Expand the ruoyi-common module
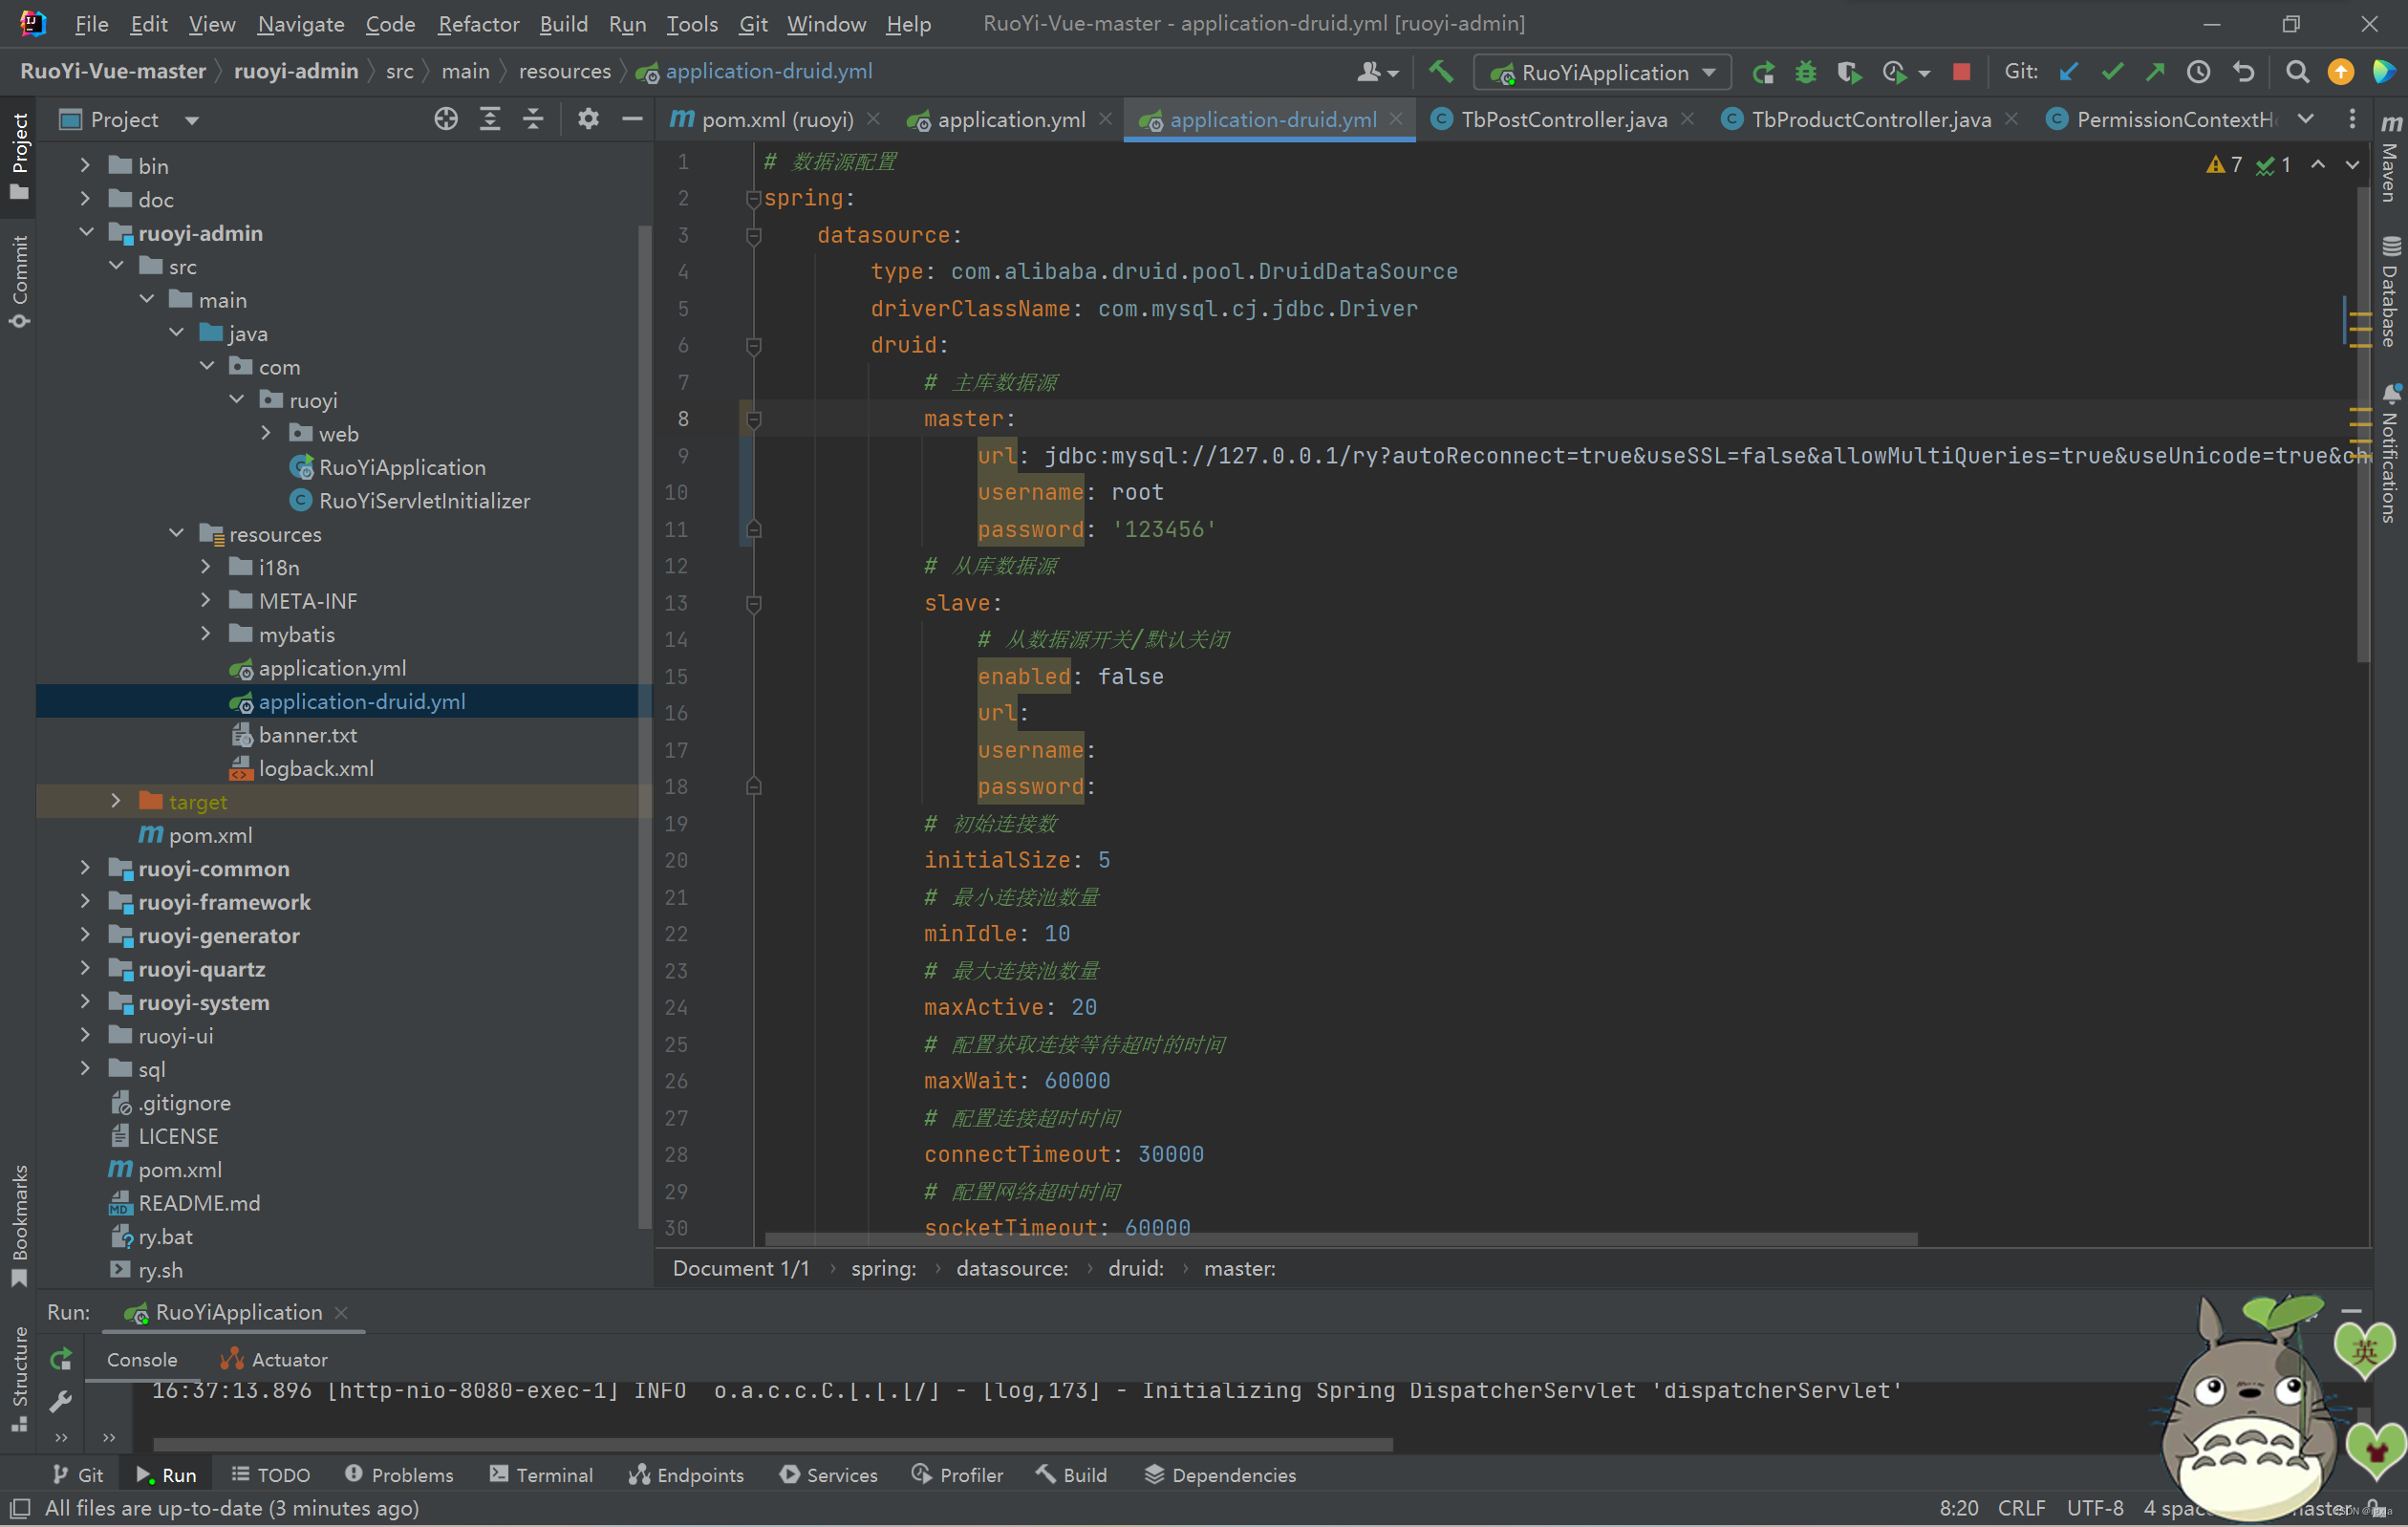2408x1527 pixels. coord(85,868)
